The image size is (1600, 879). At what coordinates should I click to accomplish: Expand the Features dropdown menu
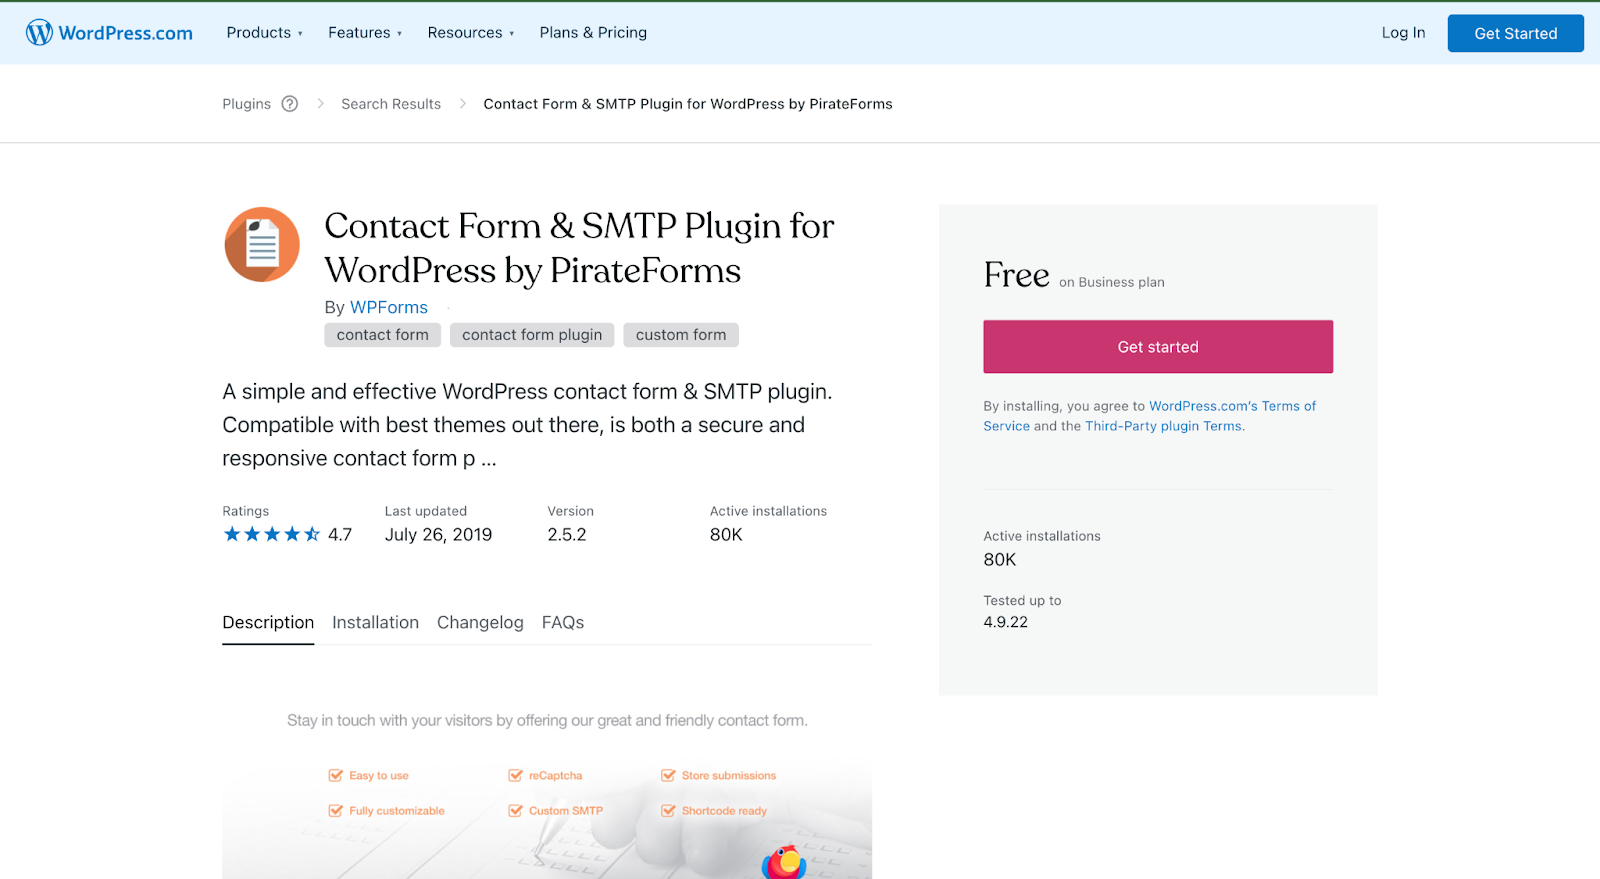click(x=365, y=33)
